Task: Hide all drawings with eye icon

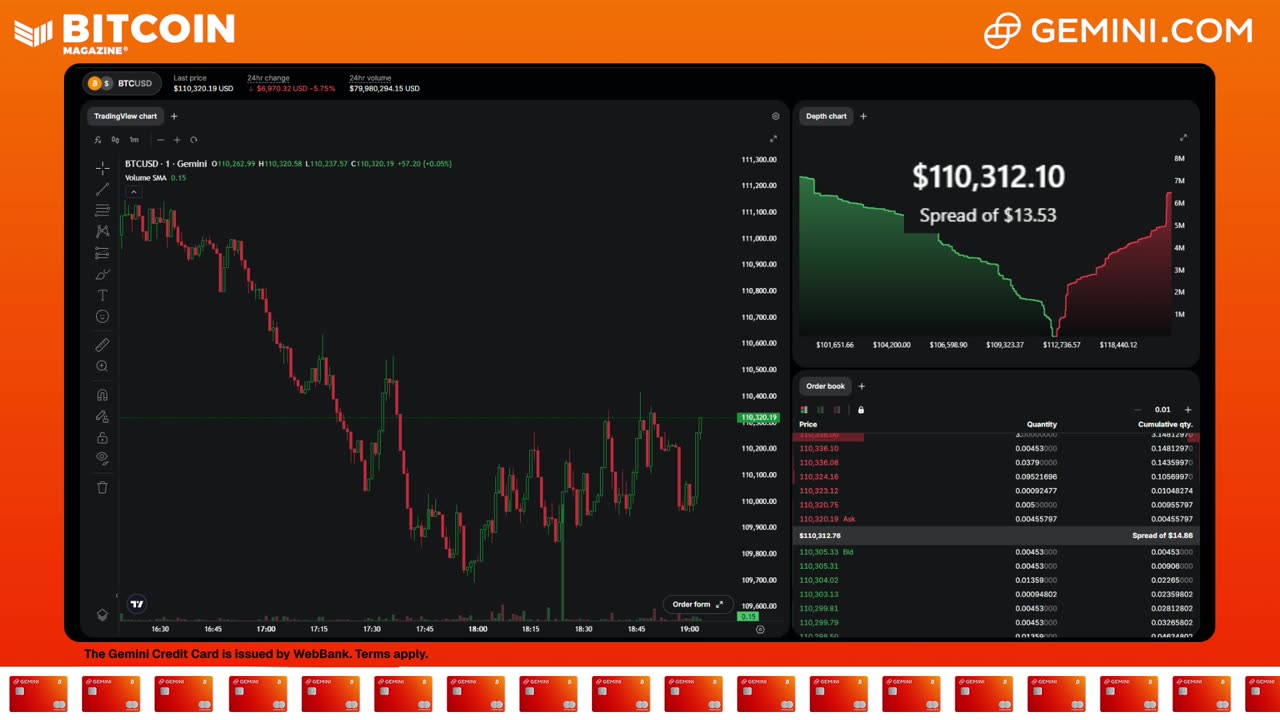Action: tap(102, 458)
